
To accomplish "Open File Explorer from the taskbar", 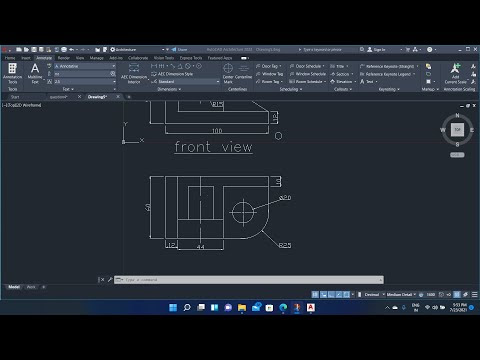I will (x=242, y=307).
